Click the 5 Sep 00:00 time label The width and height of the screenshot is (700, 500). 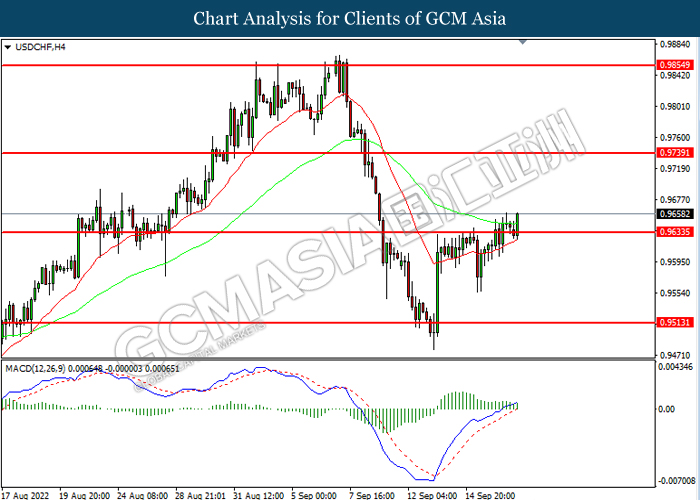tap(314, 496)
